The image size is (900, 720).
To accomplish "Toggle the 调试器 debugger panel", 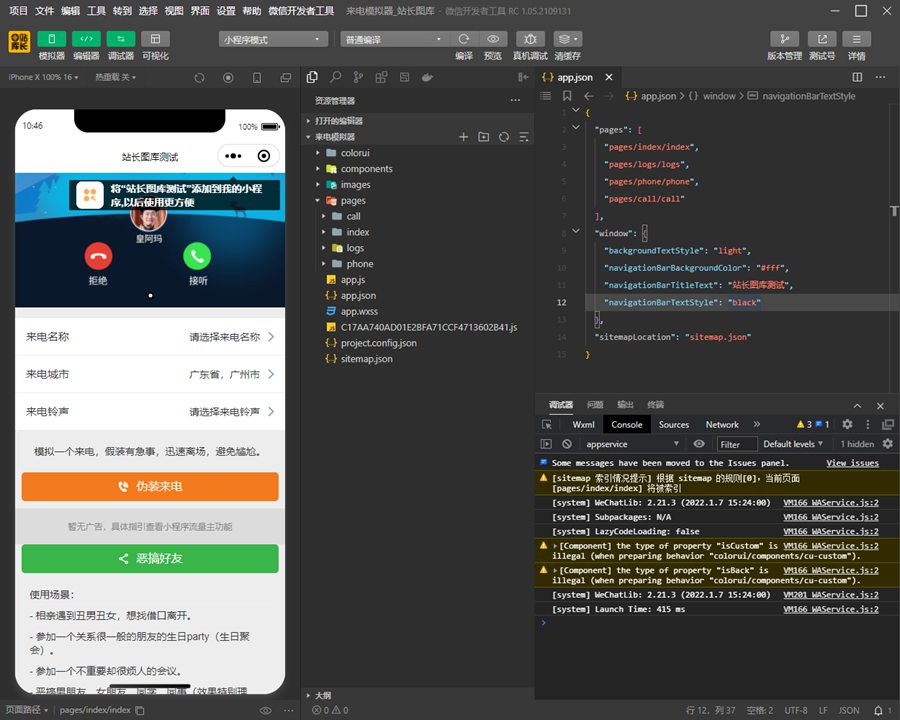I will 120,39.
